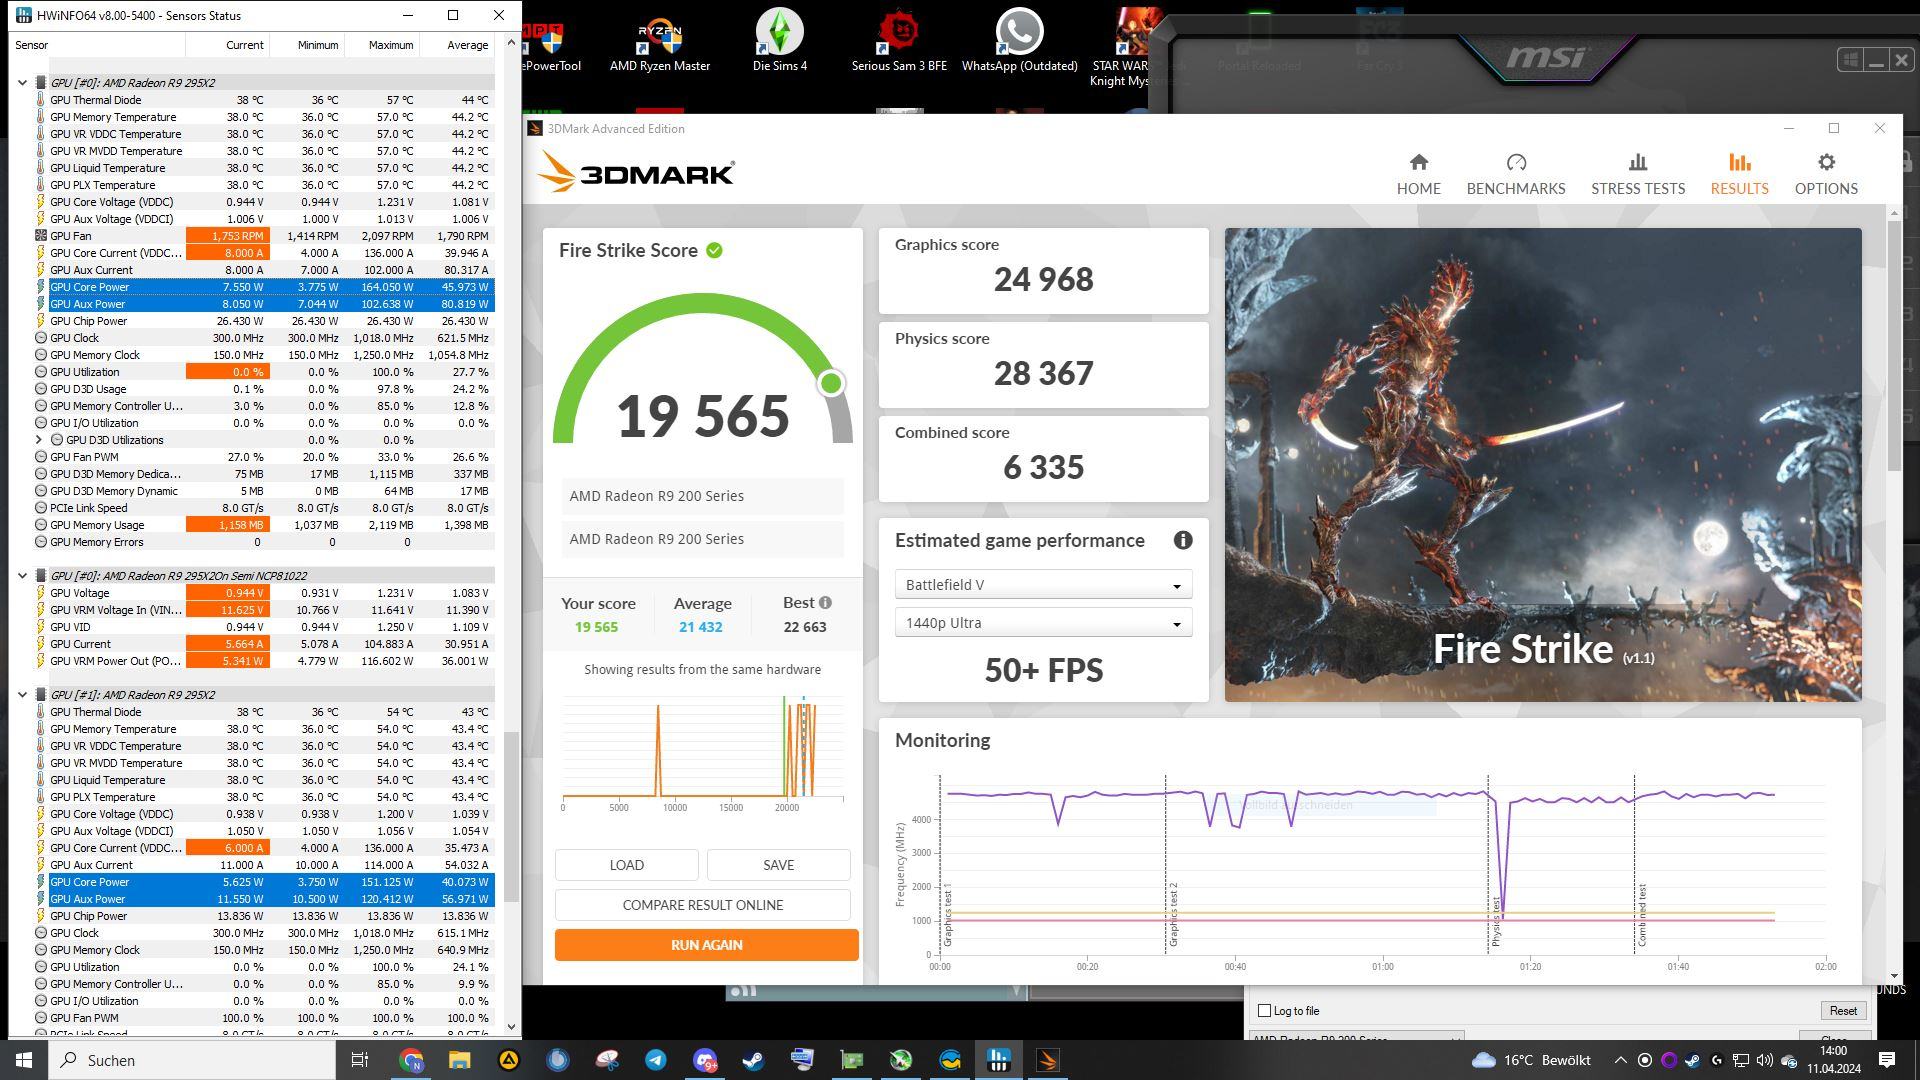Open Discord from the taskbar
This screenshot has height=1080, width=1920.
[704, 1060]
